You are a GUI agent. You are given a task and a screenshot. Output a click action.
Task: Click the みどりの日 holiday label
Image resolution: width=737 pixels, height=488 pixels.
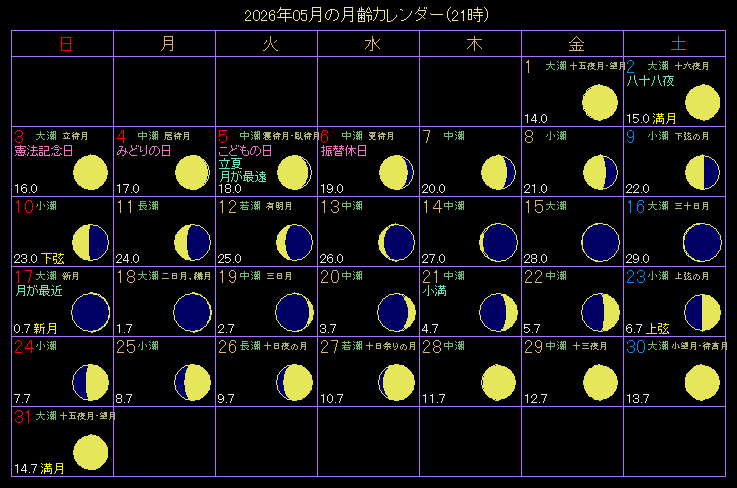pos(143,151)
